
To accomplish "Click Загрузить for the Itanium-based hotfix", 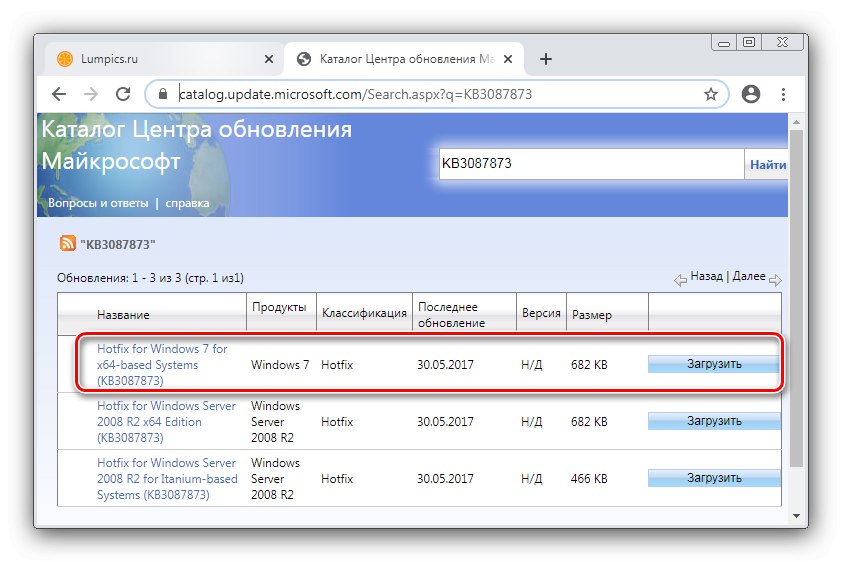I will tap(714, 478).
